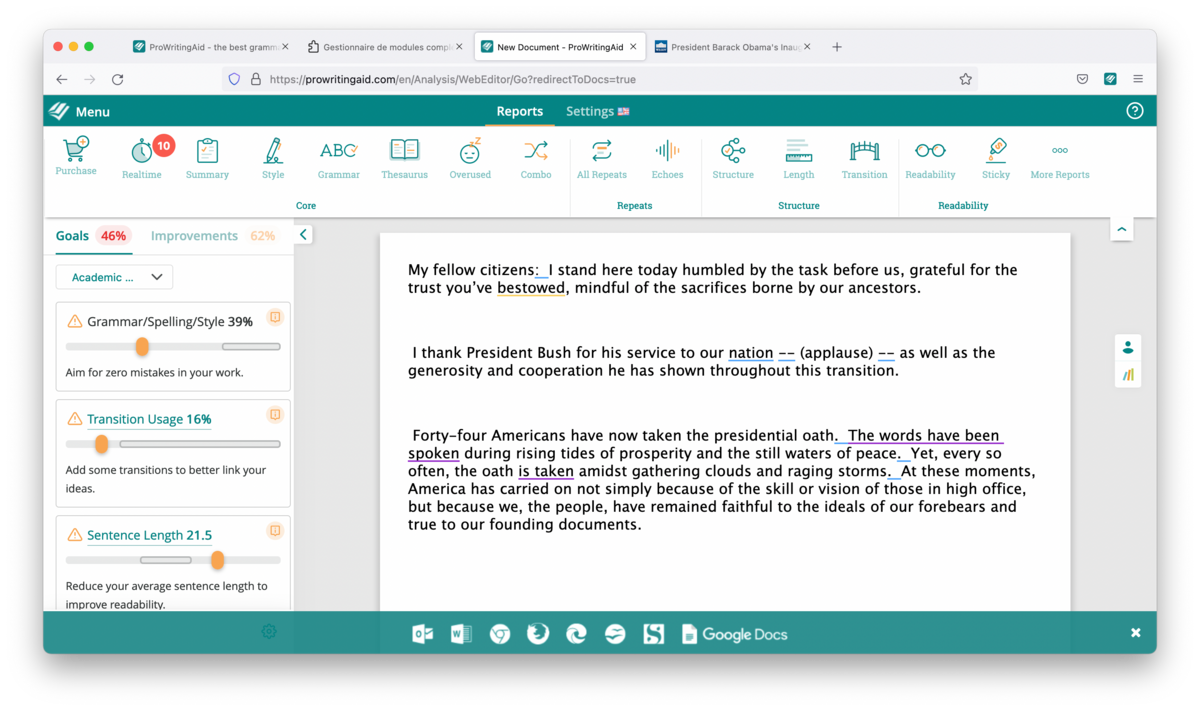Collapse the goals side panel
1200x711 pixels.
303,234
